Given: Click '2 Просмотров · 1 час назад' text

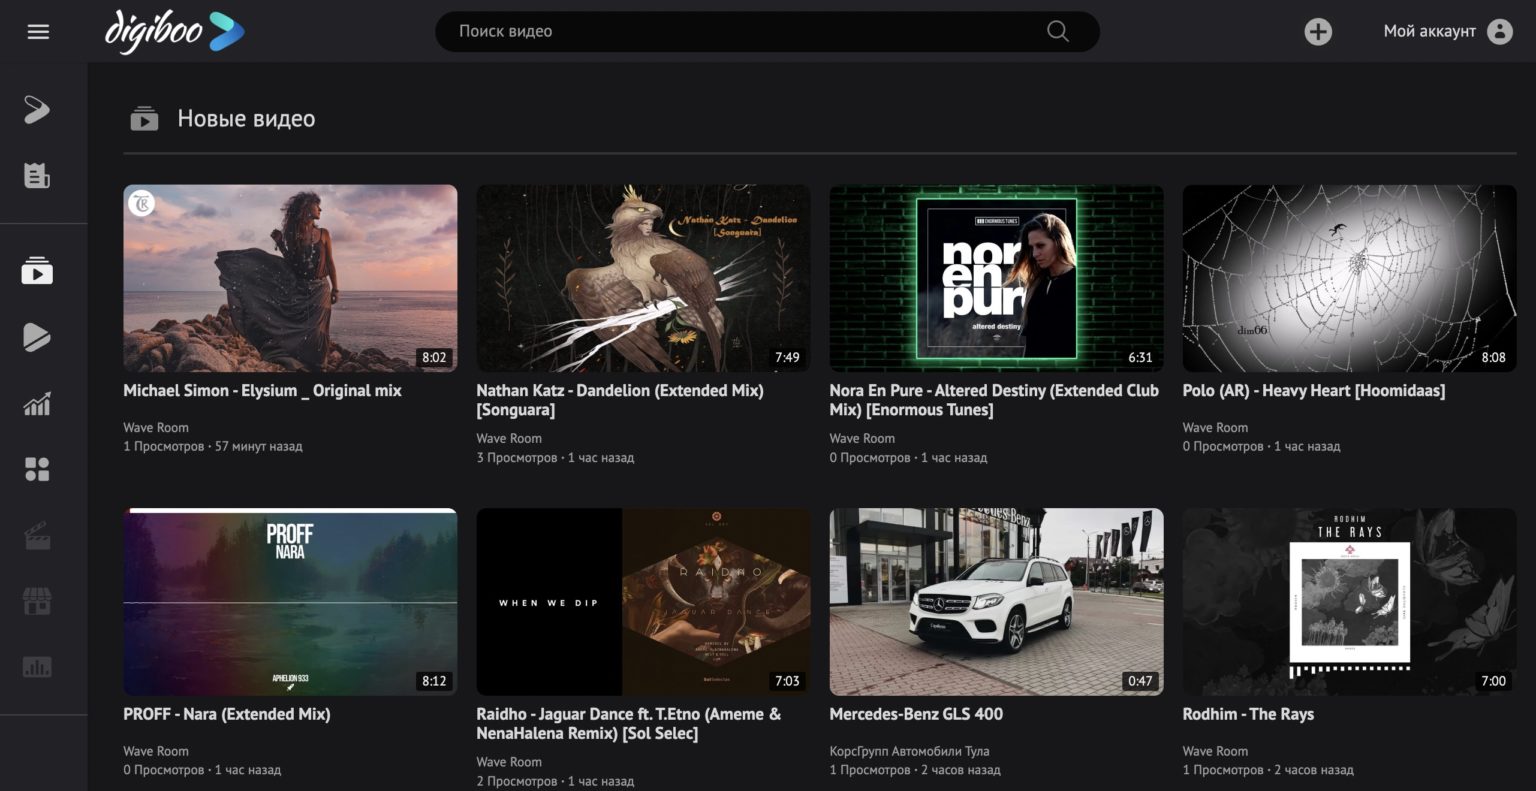Looking at the screenshot, I should tap(555, 781).
